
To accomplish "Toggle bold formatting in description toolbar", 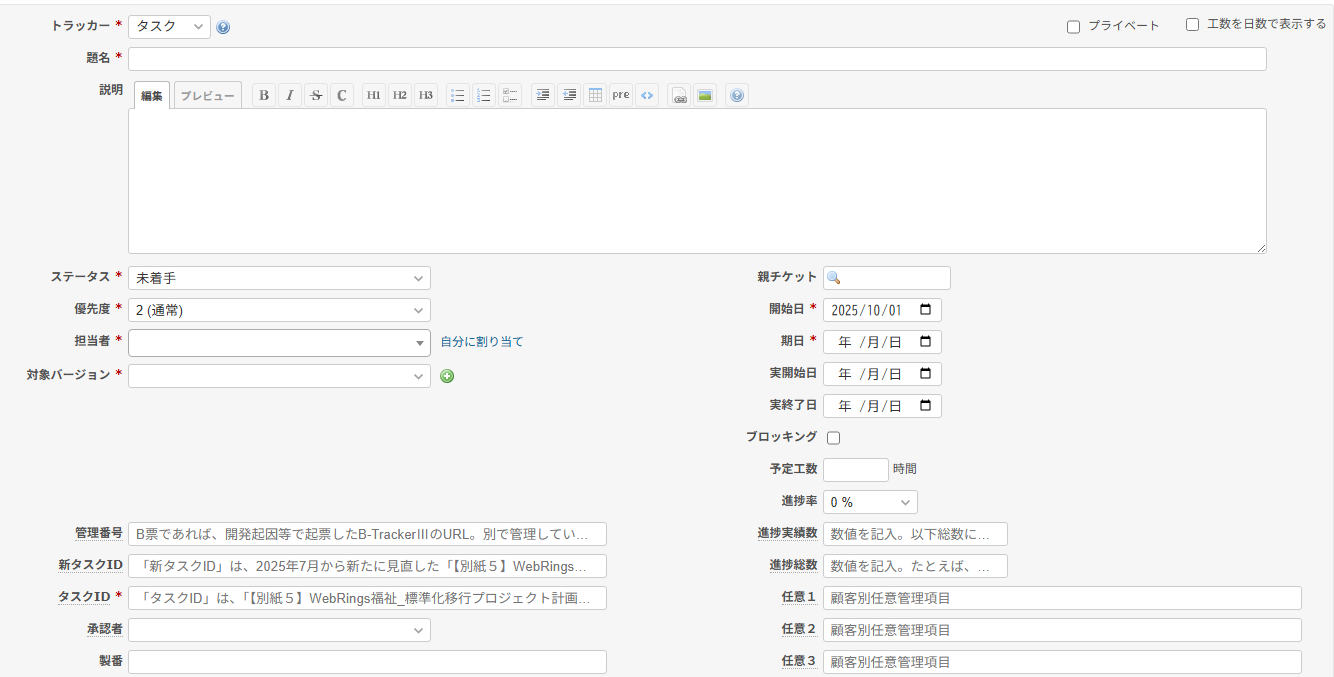I will pyautogui.click(x=264, y=95).
